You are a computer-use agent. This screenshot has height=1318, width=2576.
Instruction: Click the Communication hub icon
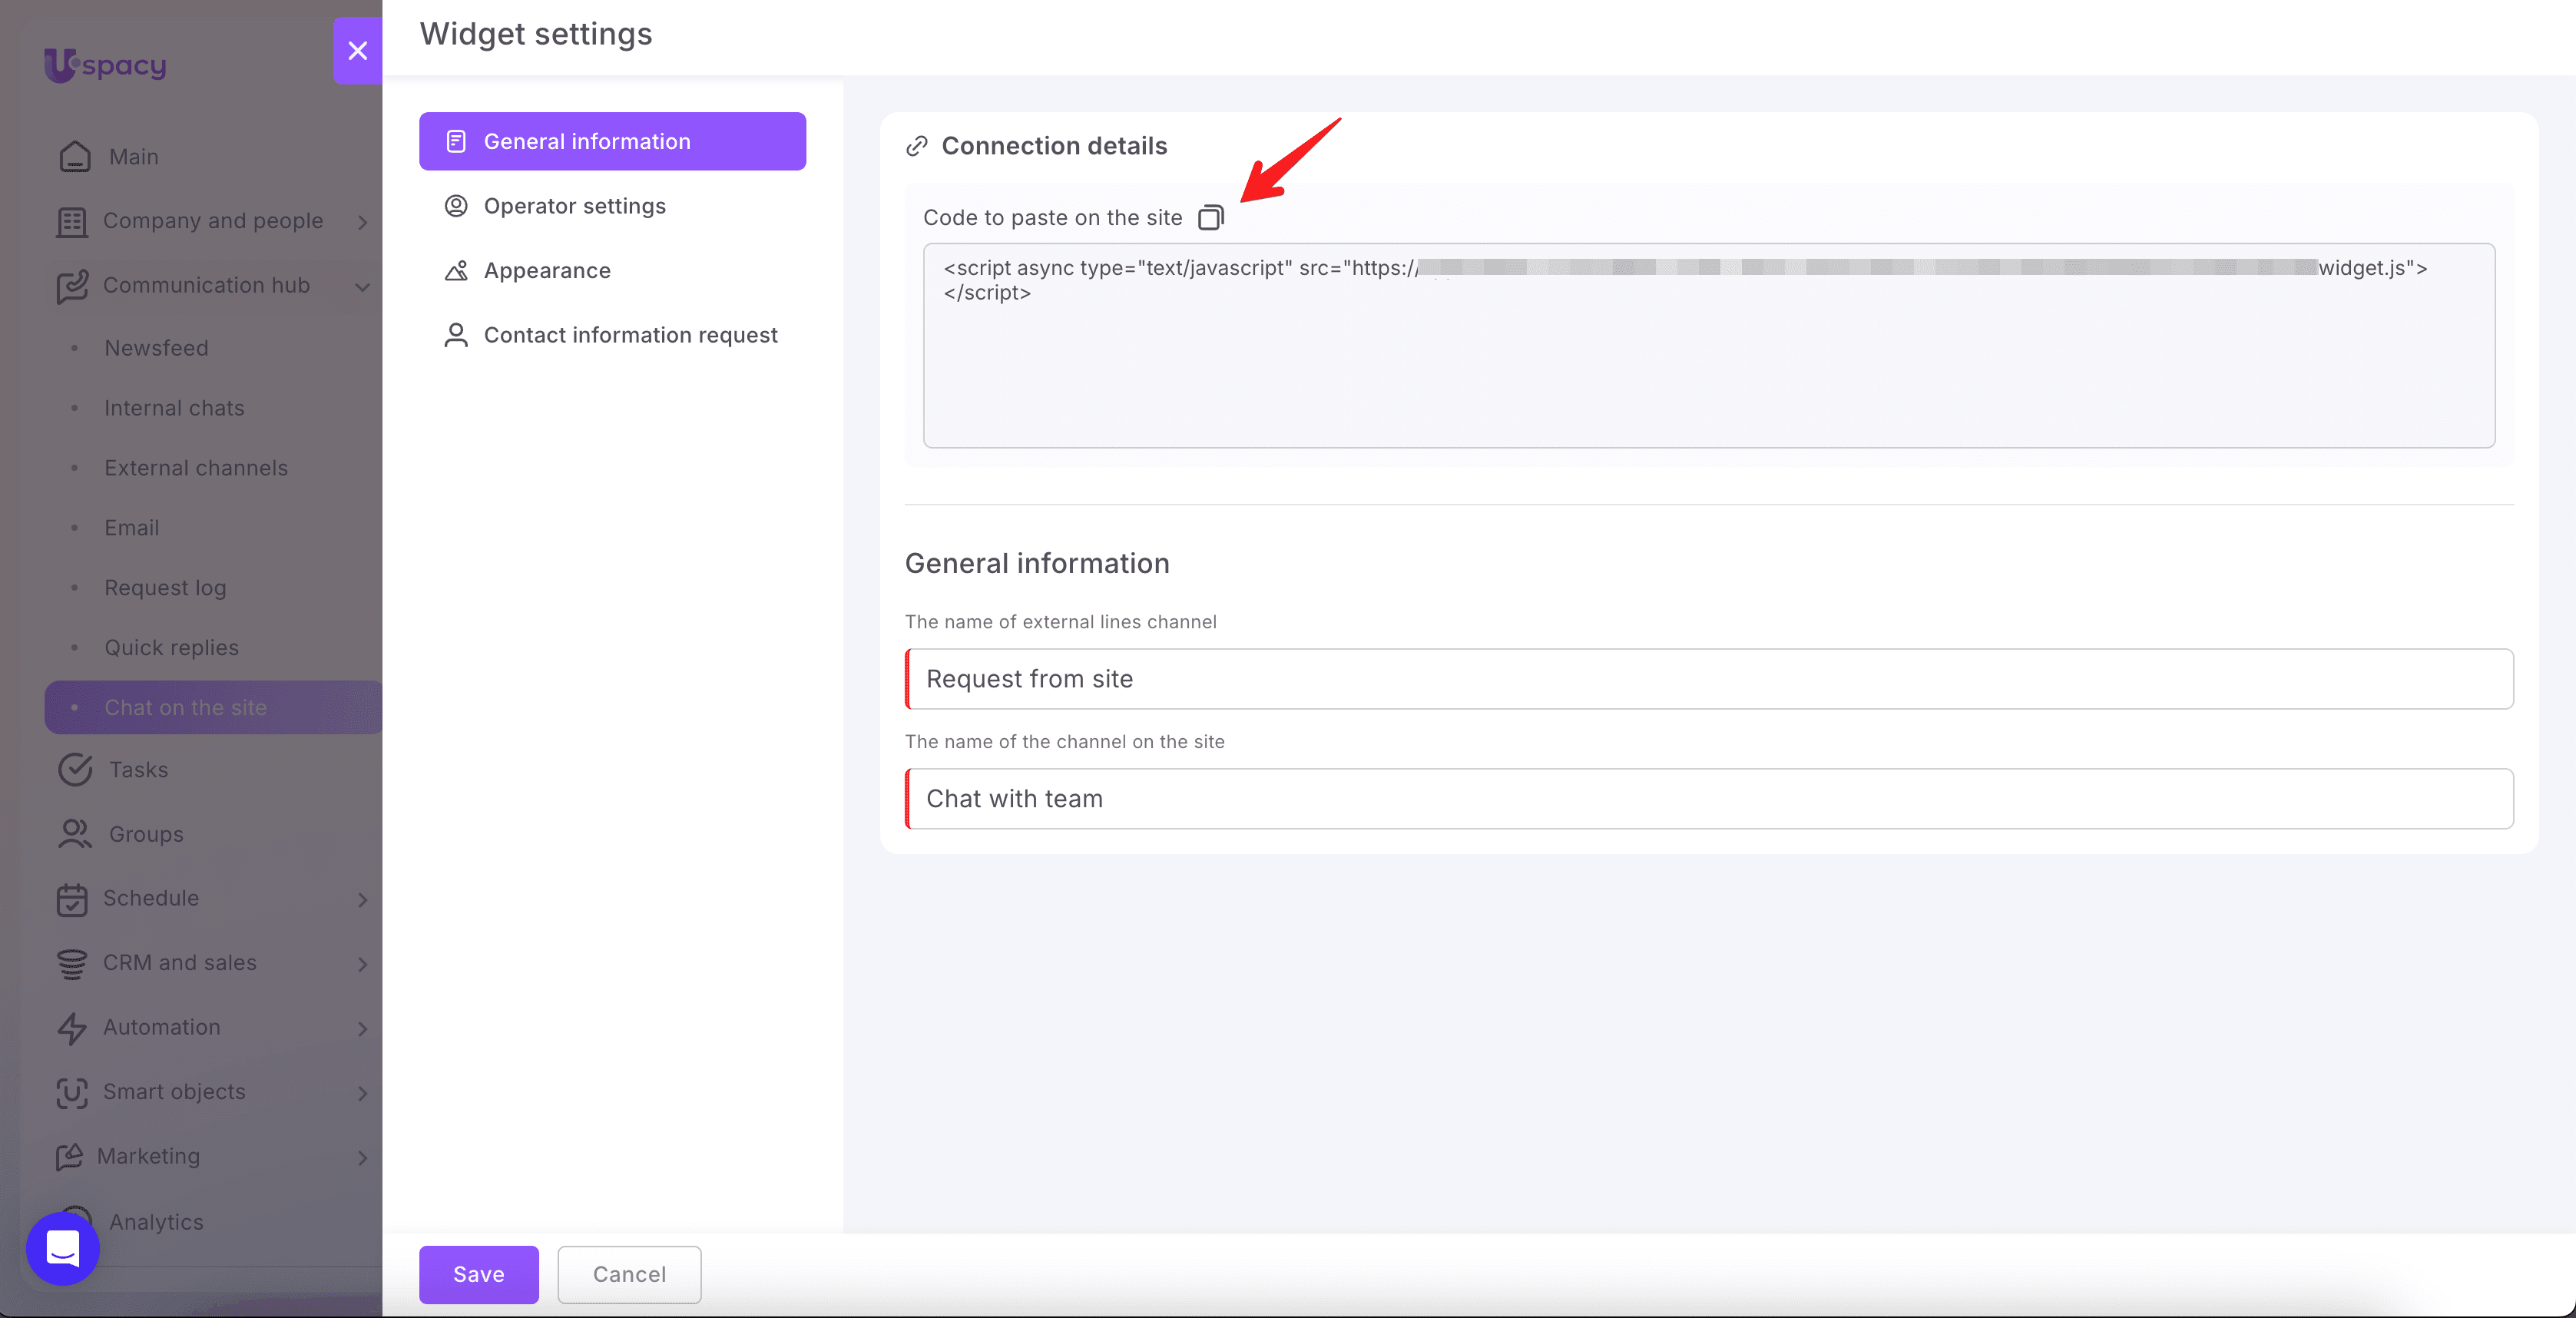pos(72,286)
